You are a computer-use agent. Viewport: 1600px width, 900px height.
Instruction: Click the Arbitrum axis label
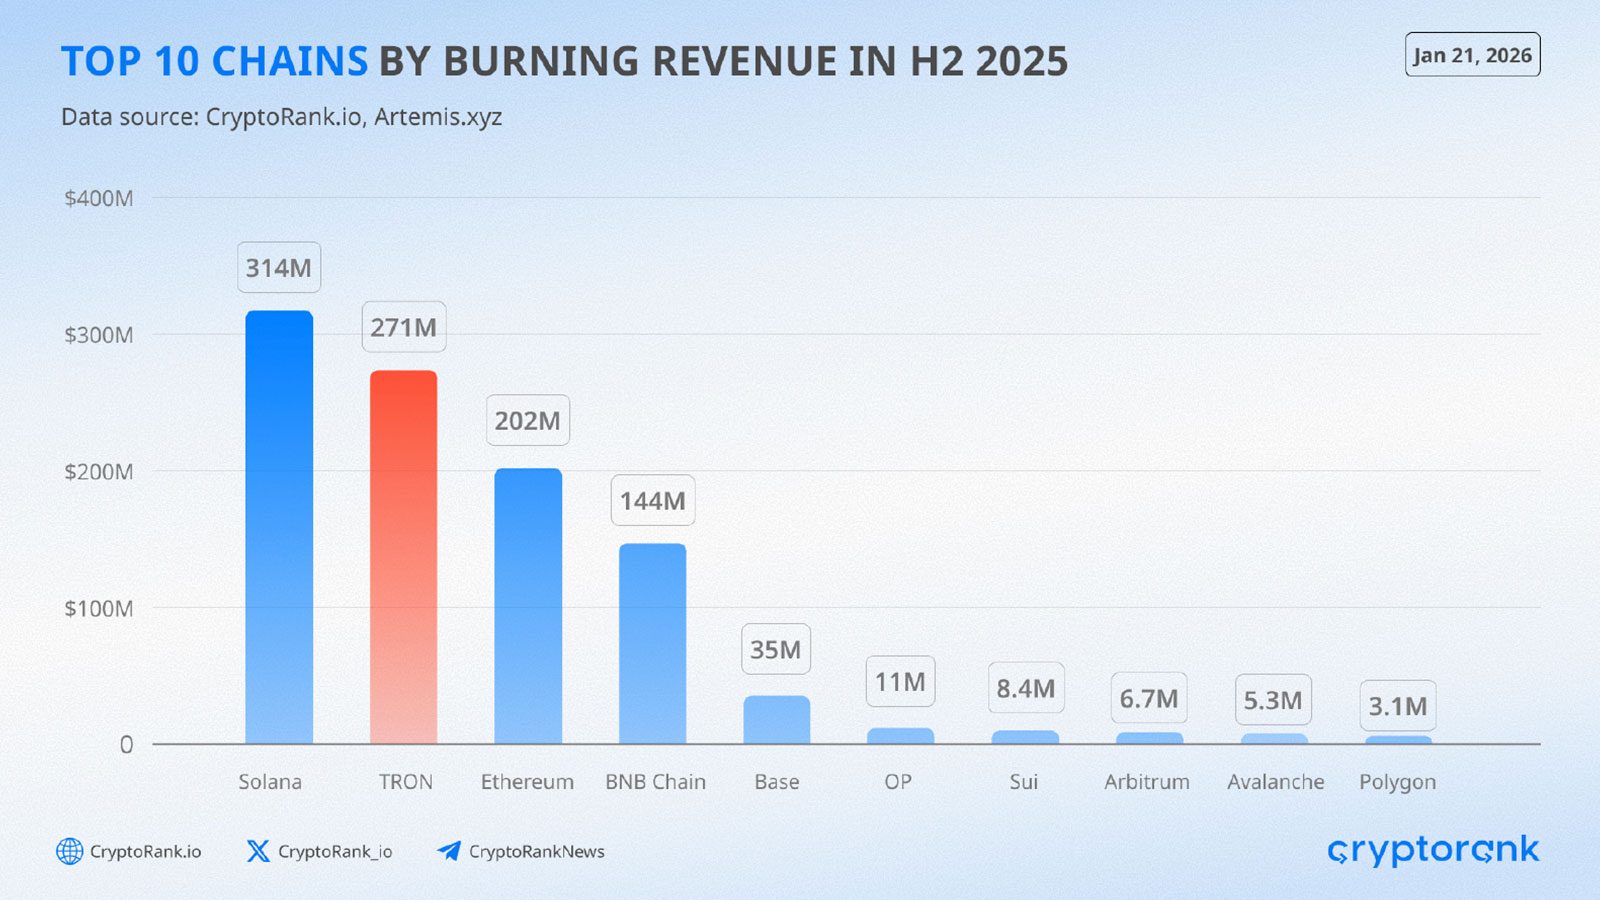[1147, 782]
